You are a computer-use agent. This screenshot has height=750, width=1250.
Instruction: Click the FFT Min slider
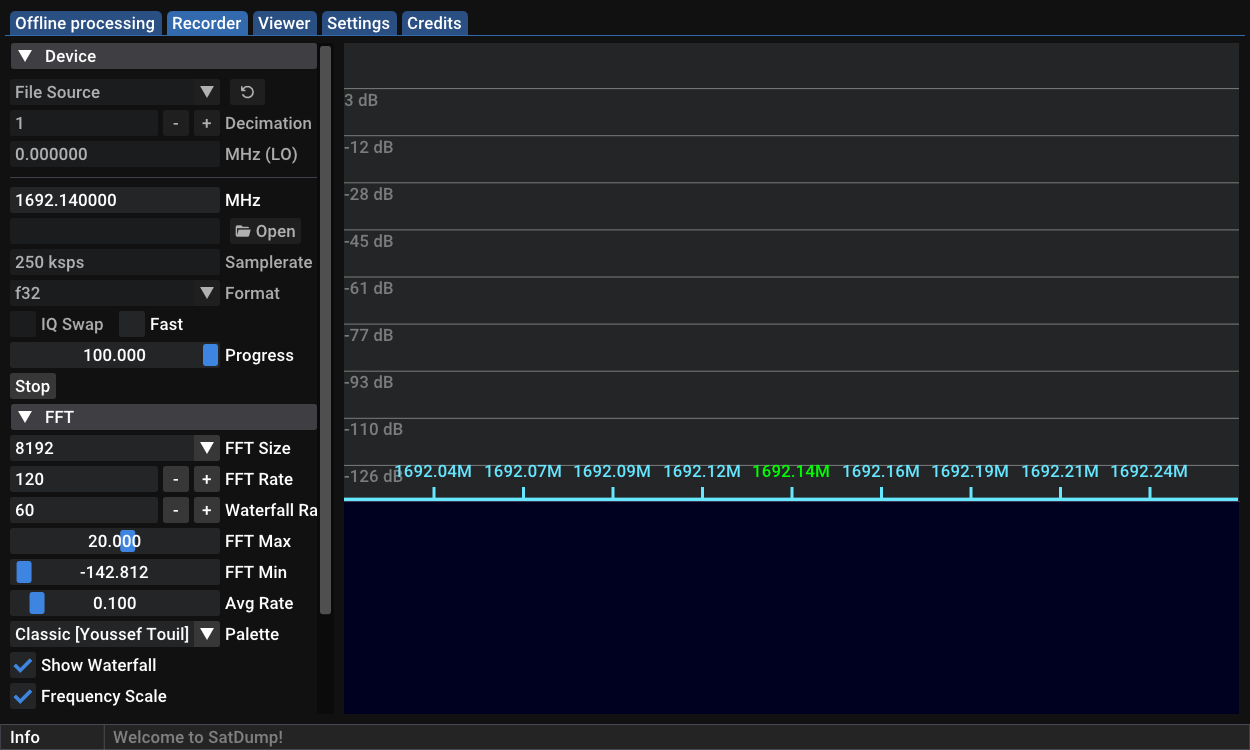pyautogui.click(x=115, y=572)
